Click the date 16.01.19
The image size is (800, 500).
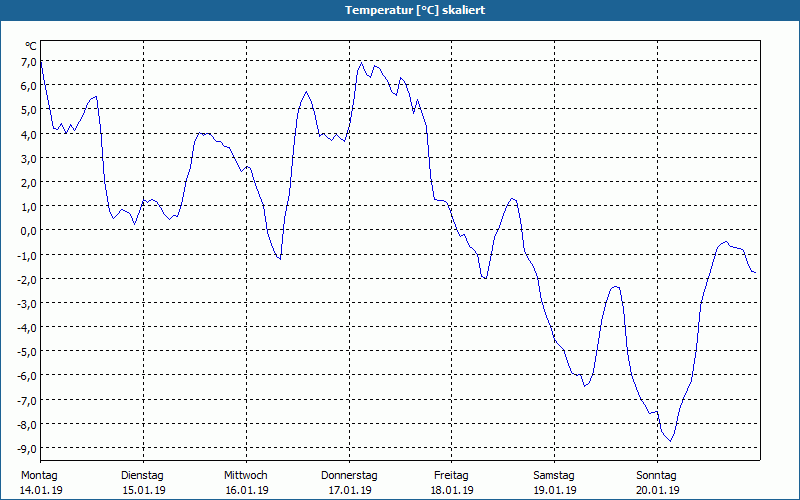247,490
